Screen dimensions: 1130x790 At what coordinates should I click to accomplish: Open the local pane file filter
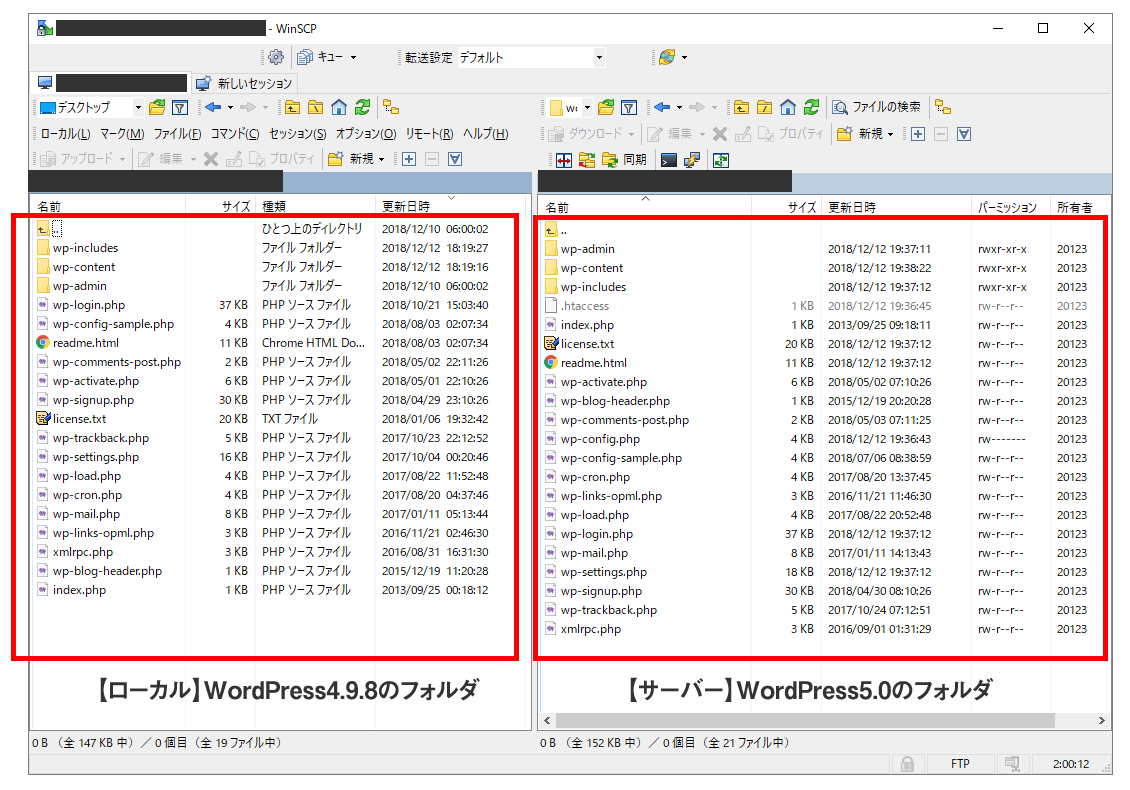pos(180,108)
